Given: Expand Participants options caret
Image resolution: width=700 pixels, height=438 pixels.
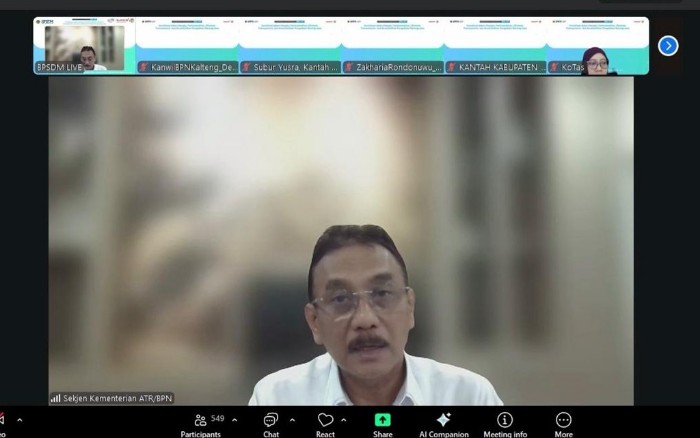Looking at the screenshot, I should [234, 420].
